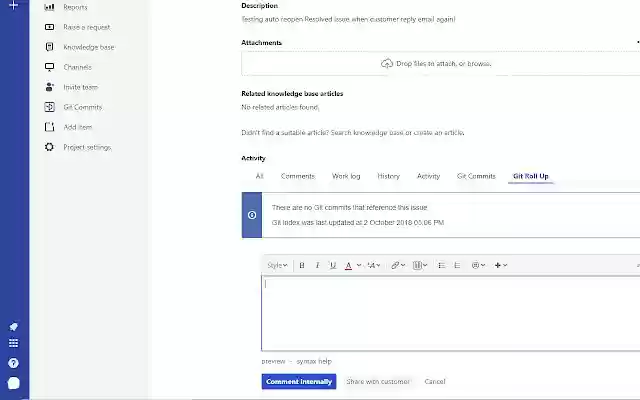Screen dimensions: 640x400
Task: Open the app switcher grid icon
Action: 13,343
